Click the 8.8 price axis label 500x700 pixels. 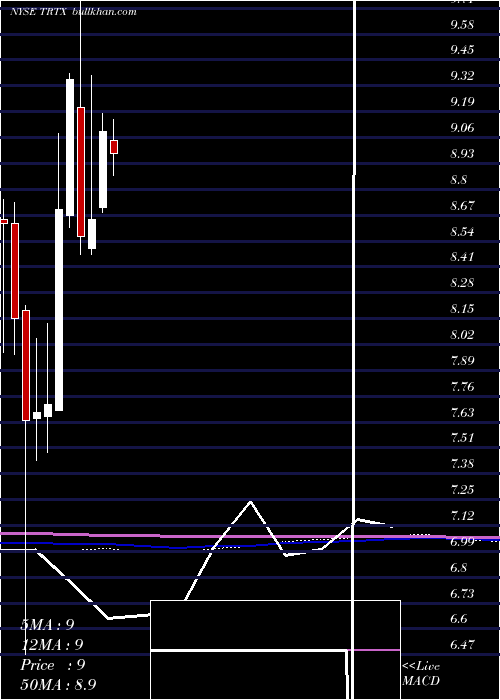[459, 180]
